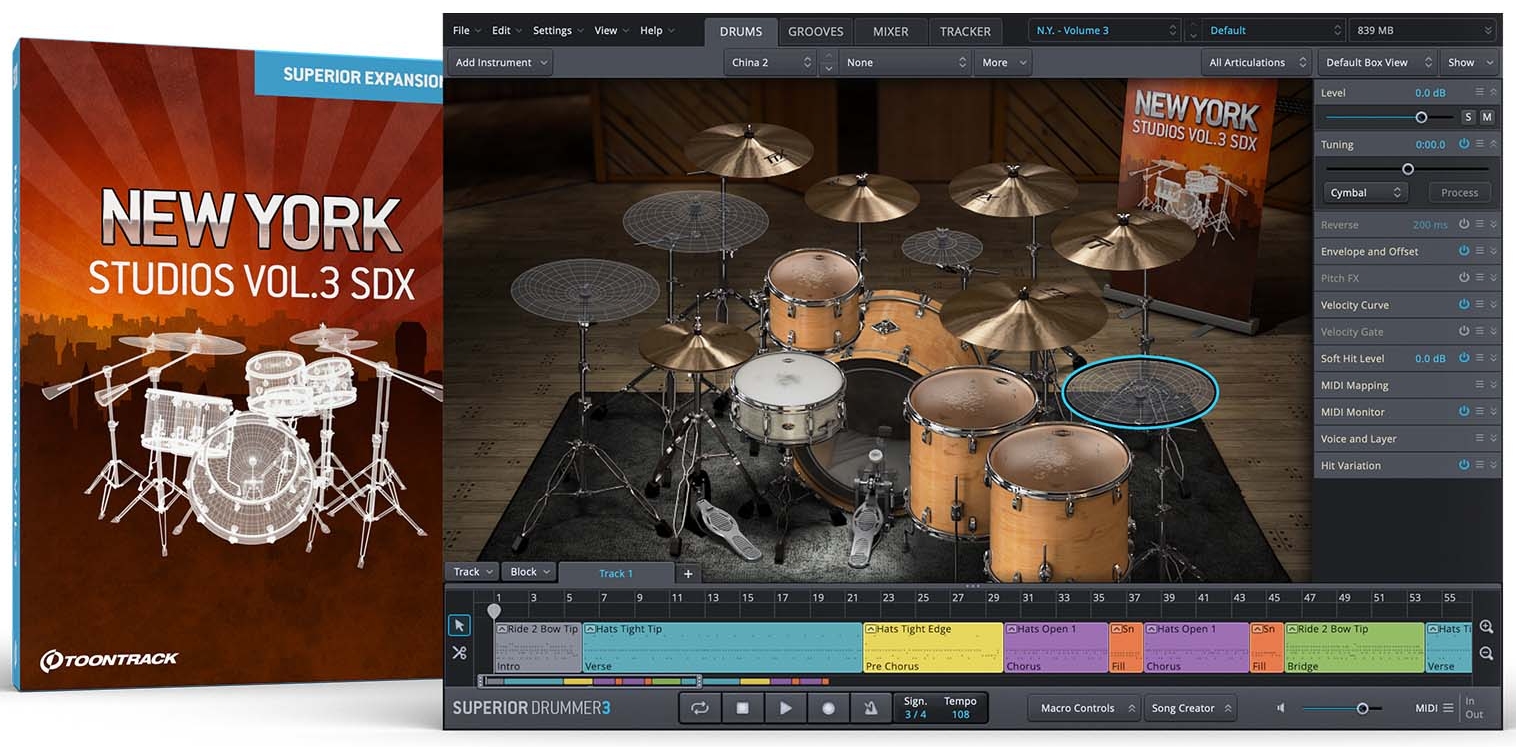Zoom in on the song track timeline
The width and height of the screenshot is (1516, 747).
tap(1486, 627)
